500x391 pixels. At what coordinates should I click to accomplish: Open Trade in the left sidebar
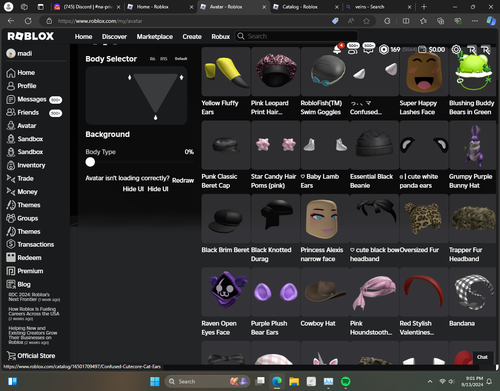point(20,179)
